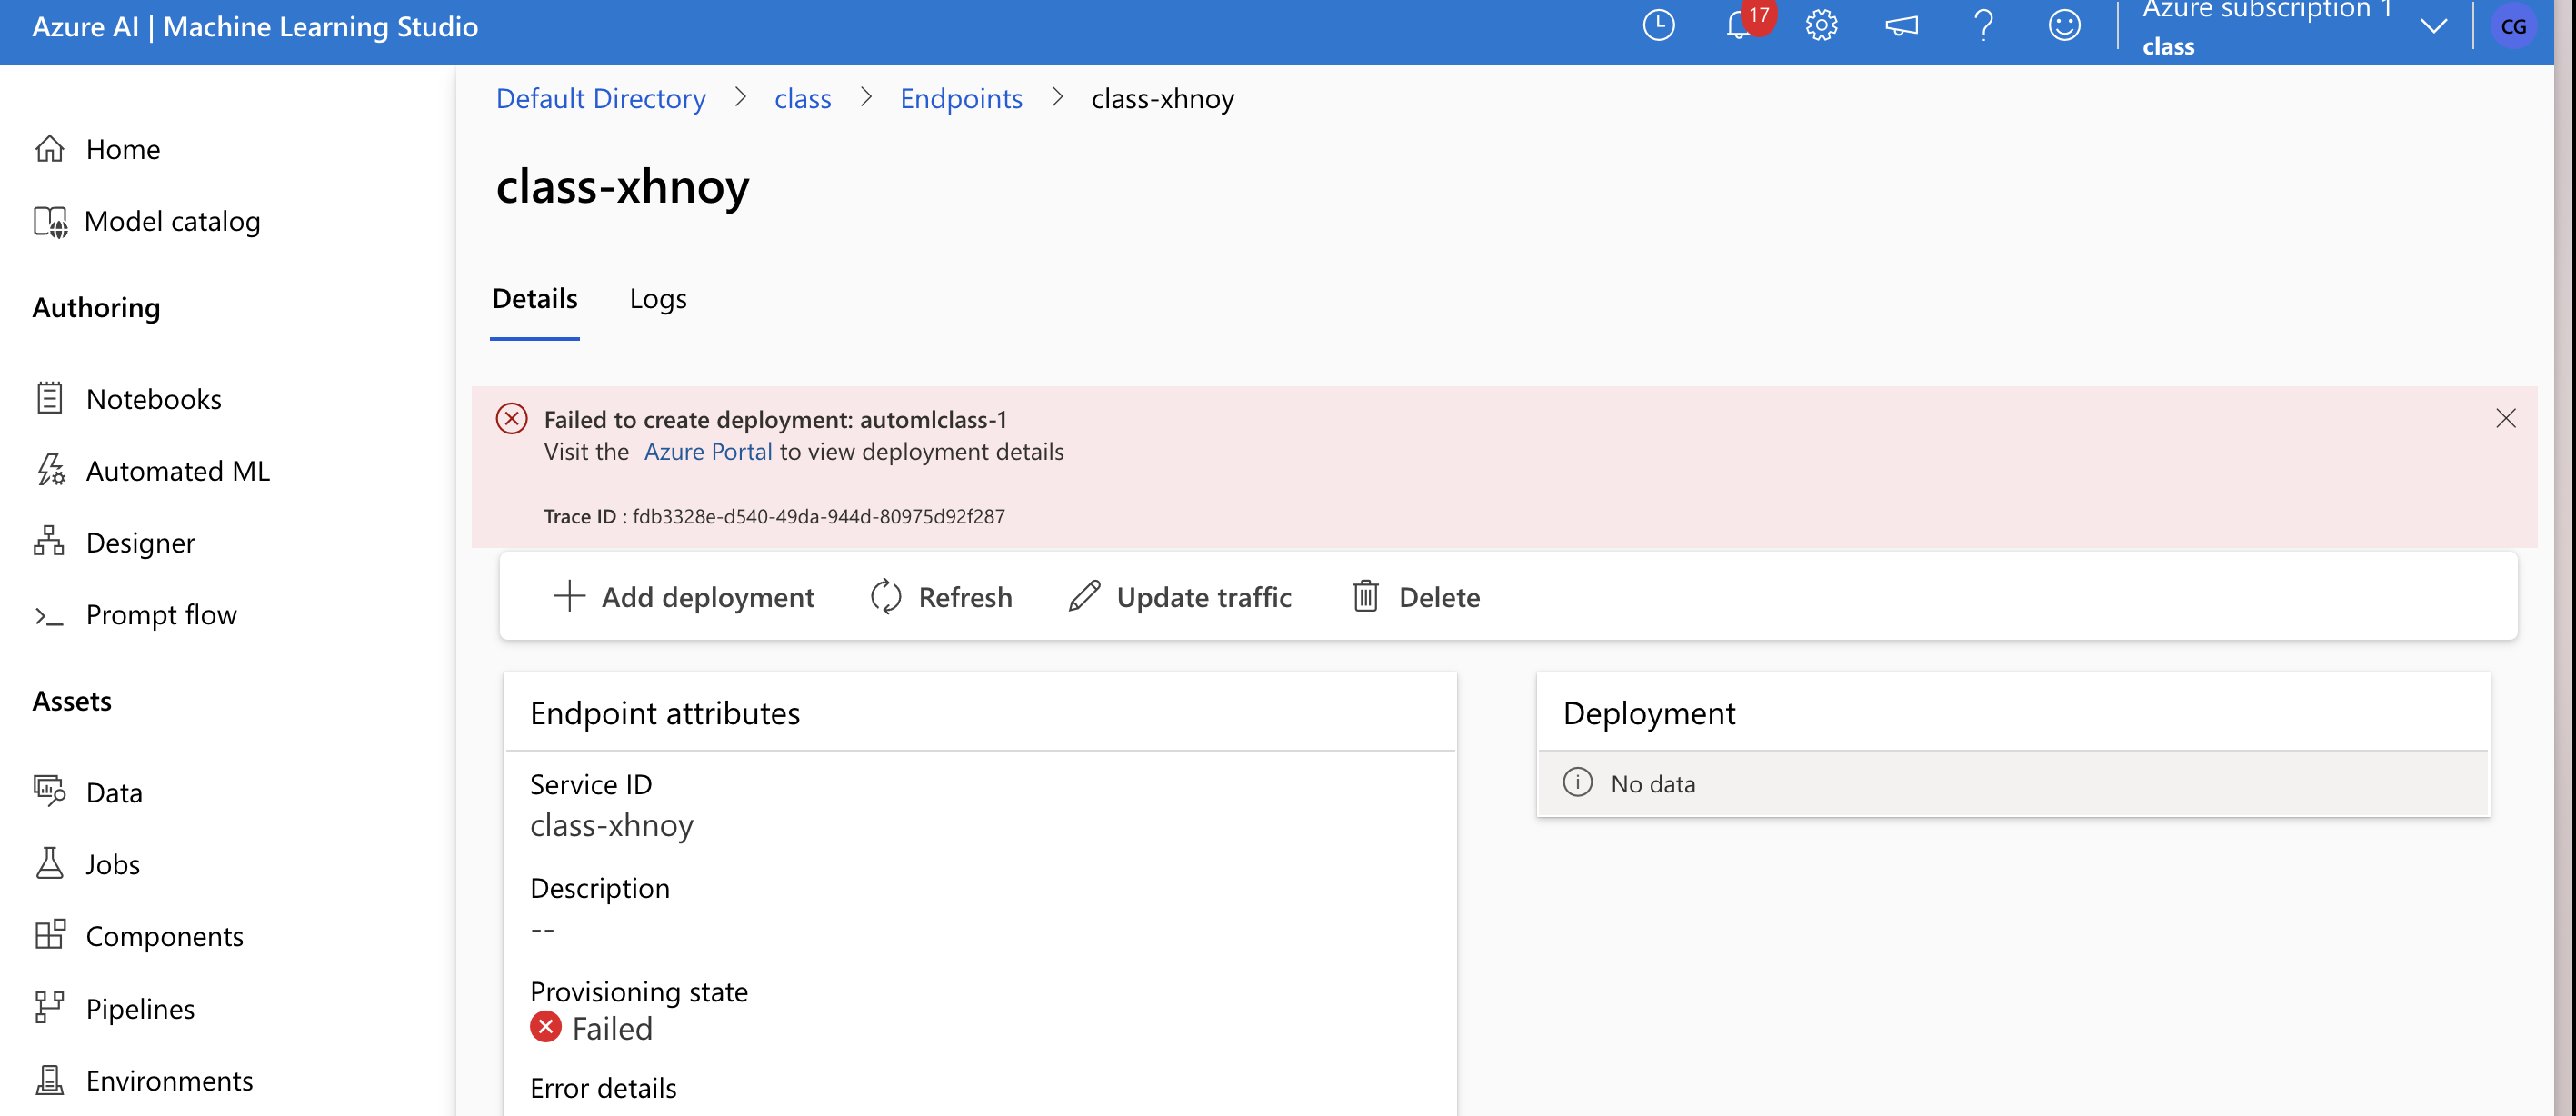
Task: Open notifications bell with 17 badge
Action: (x=1739, y=26)
